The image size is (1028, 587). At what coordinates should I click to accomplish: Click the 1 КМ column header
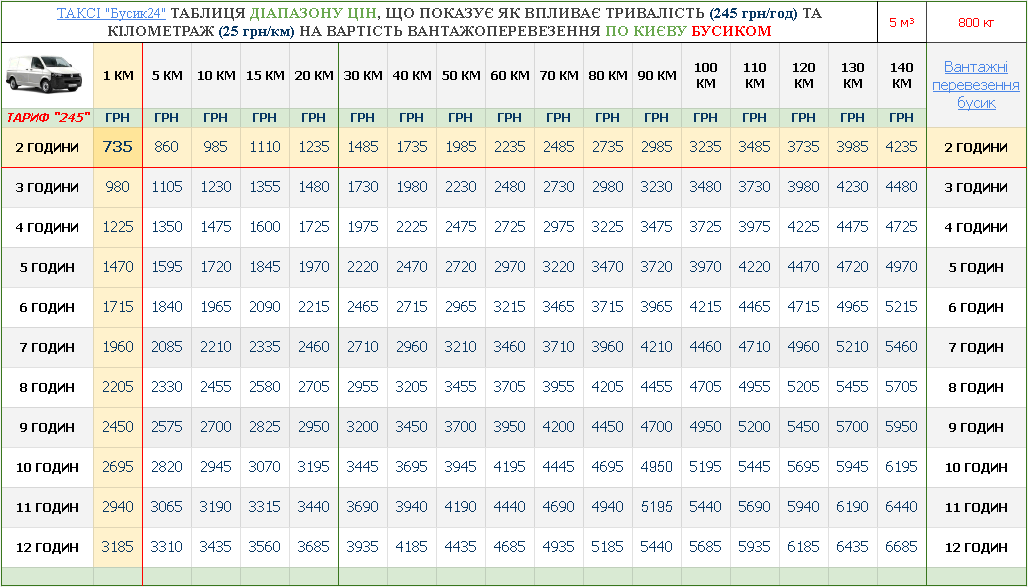118,76
